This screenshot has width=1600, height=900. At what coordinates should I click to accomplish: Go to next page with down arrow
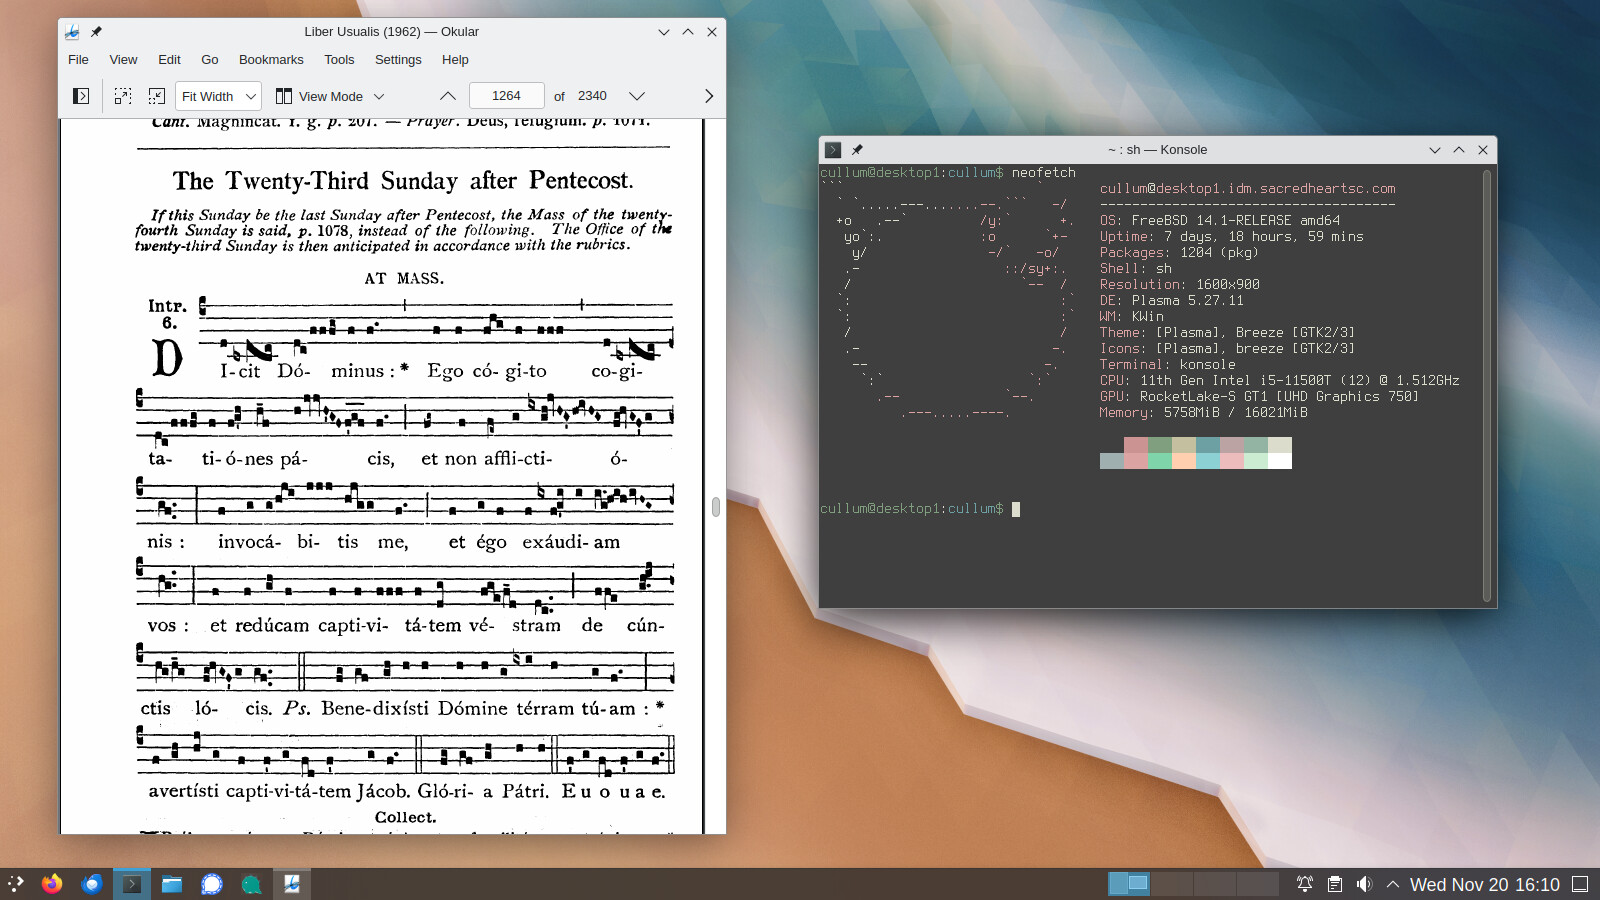tap(637, 96)
